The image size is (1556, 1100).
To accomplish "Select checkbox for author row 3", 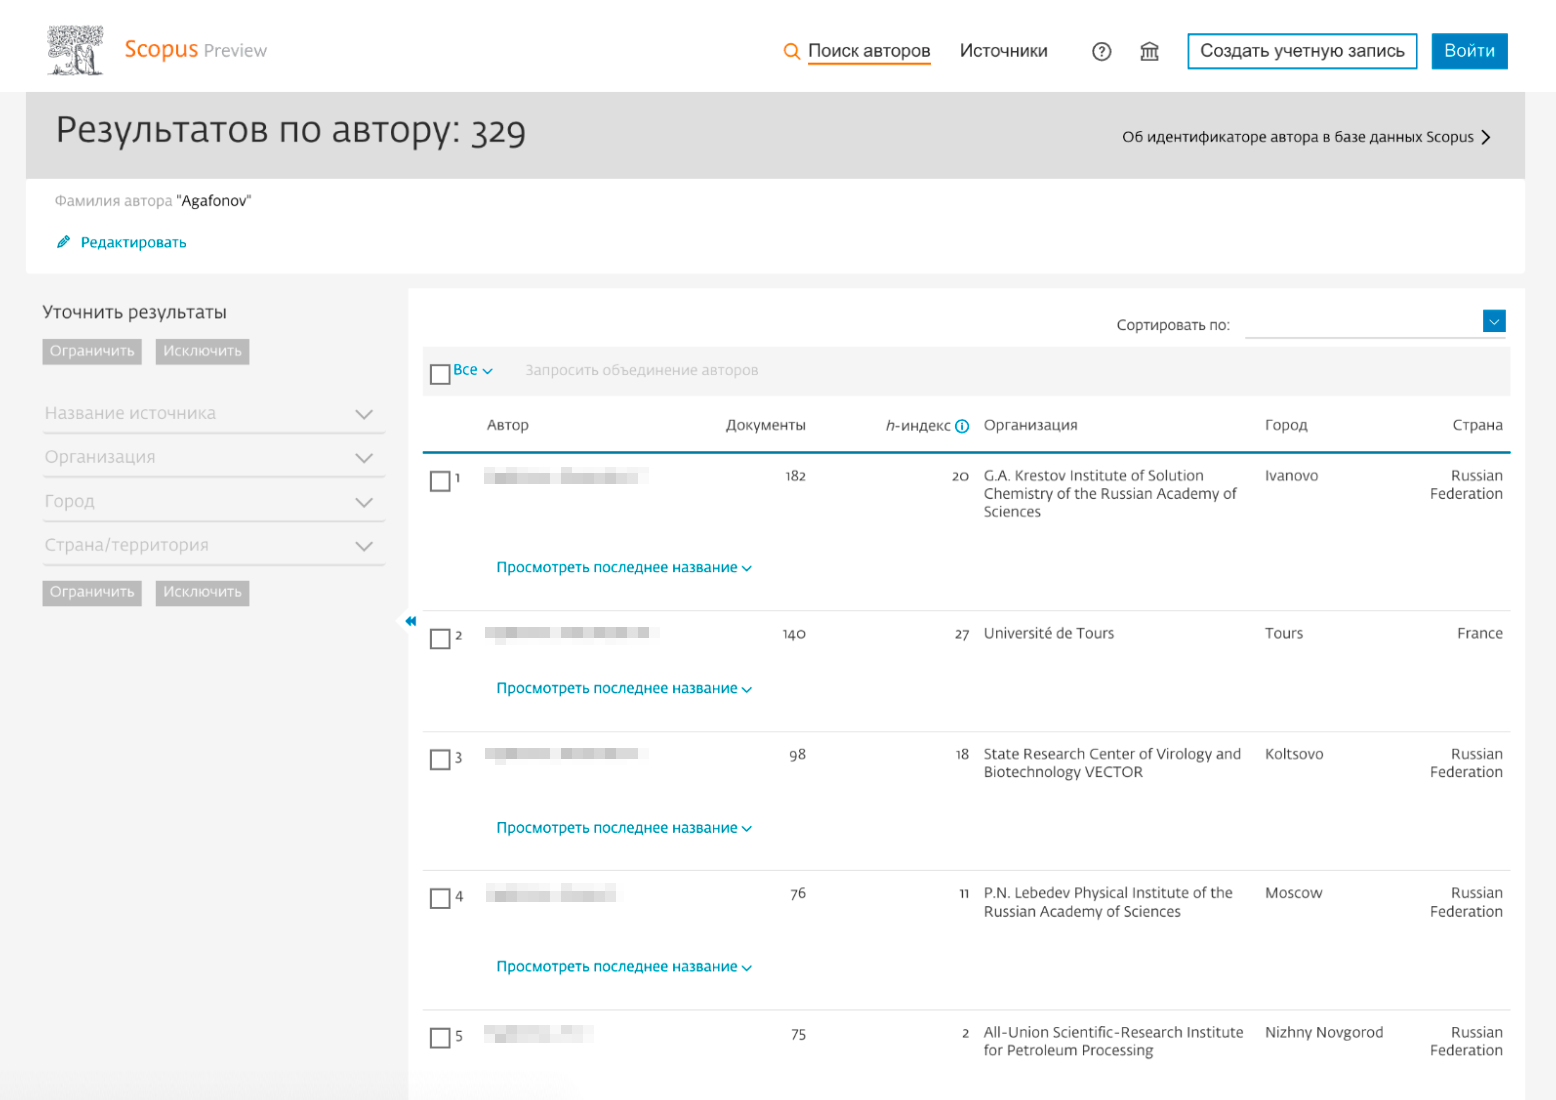I will [440, 760].
